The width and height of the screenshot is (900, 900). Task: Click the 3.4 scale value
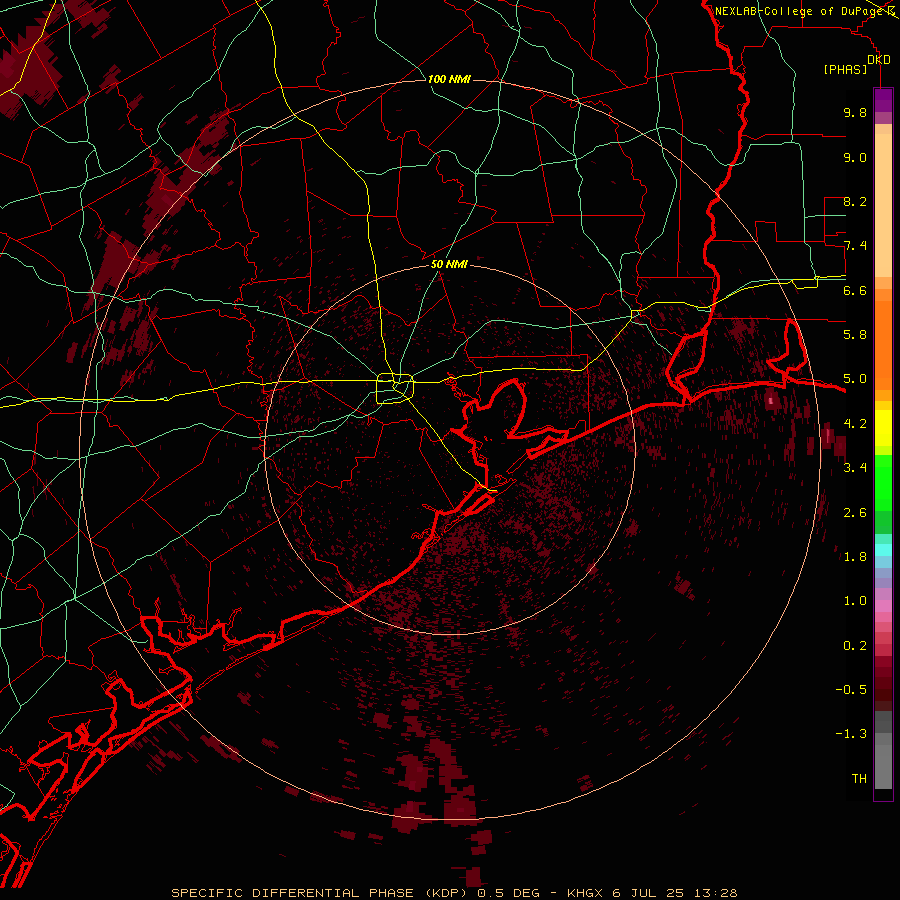pyautogui.click(x=855, y=467)
